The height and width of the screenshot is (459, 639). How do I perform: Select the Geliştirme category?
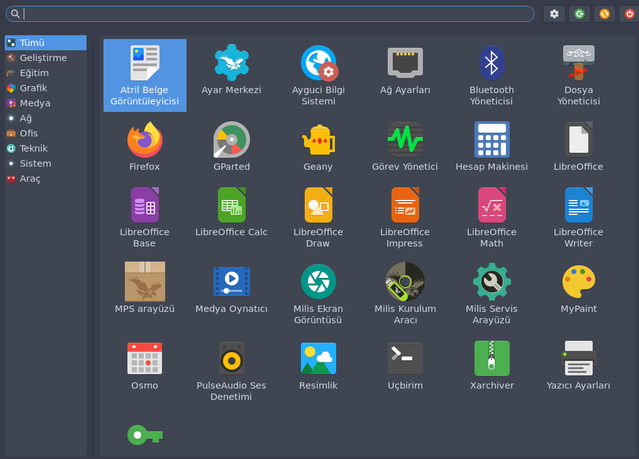tap(45, 58)
